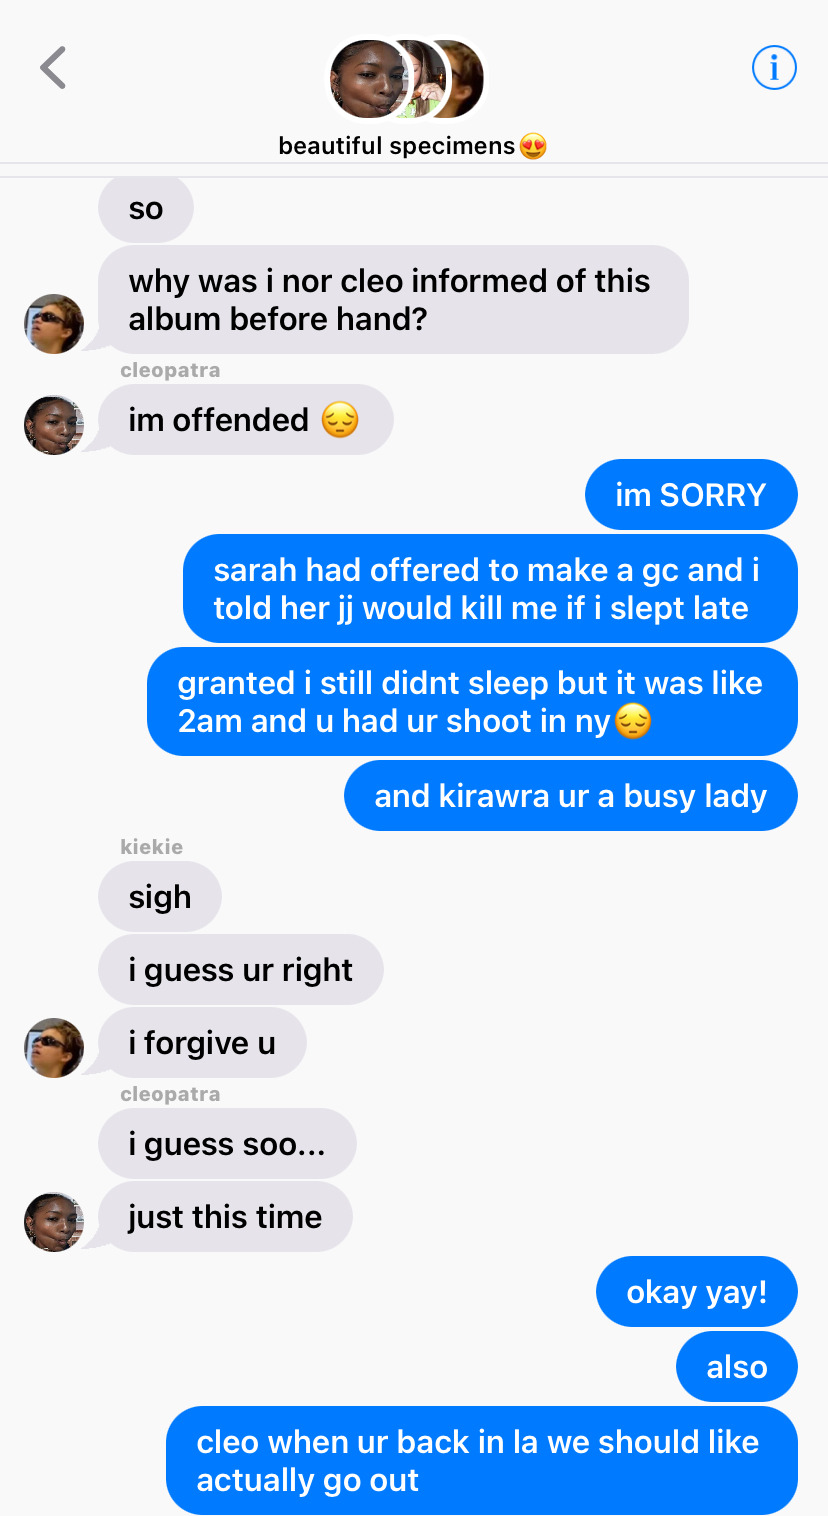
Task: Tap cleopatra label above im offended
Action: coord(170,370)
